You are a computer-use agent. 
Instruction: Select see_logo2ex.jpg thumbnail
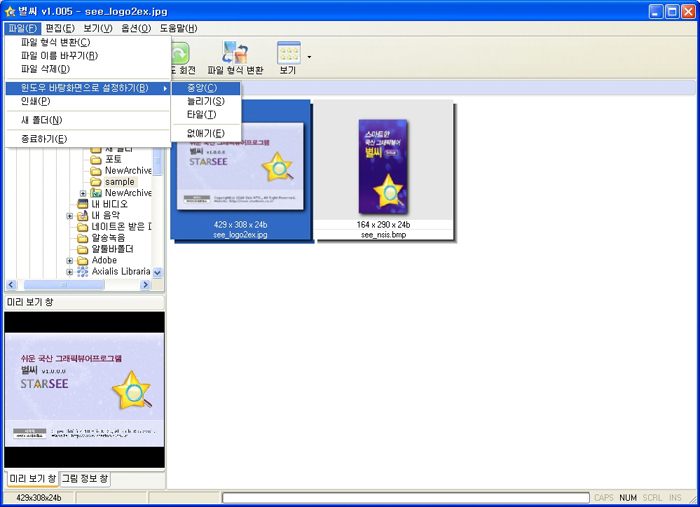tap(241, 171)
